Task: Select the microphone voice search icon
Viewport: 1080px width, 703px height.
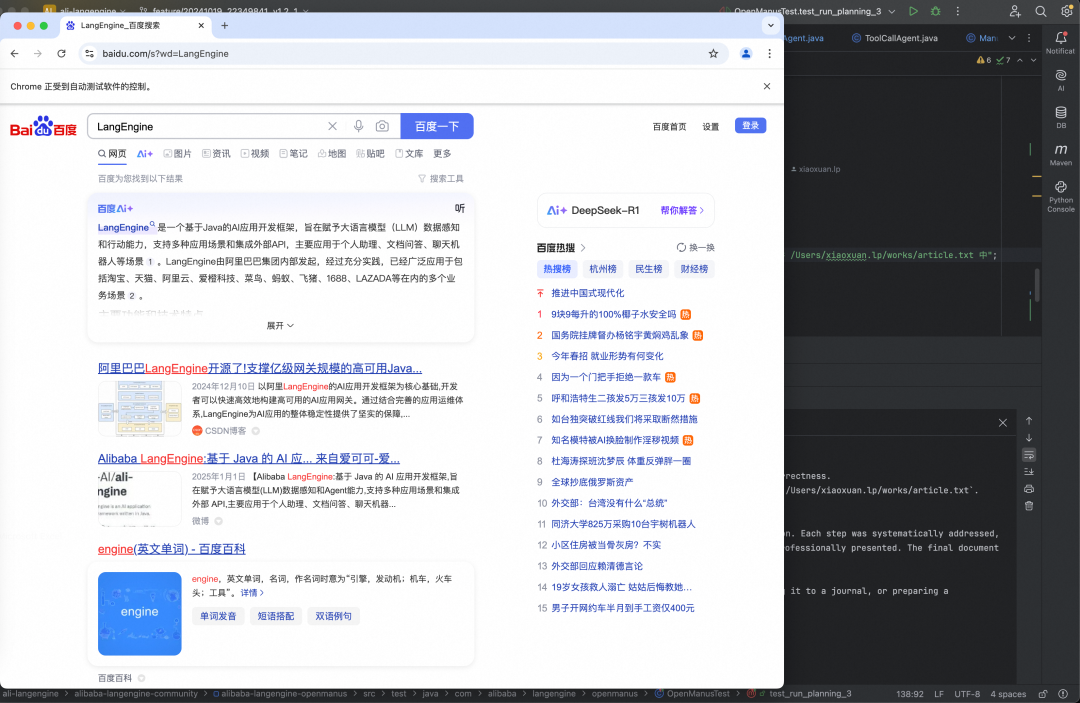Action: tap(360, 126)
